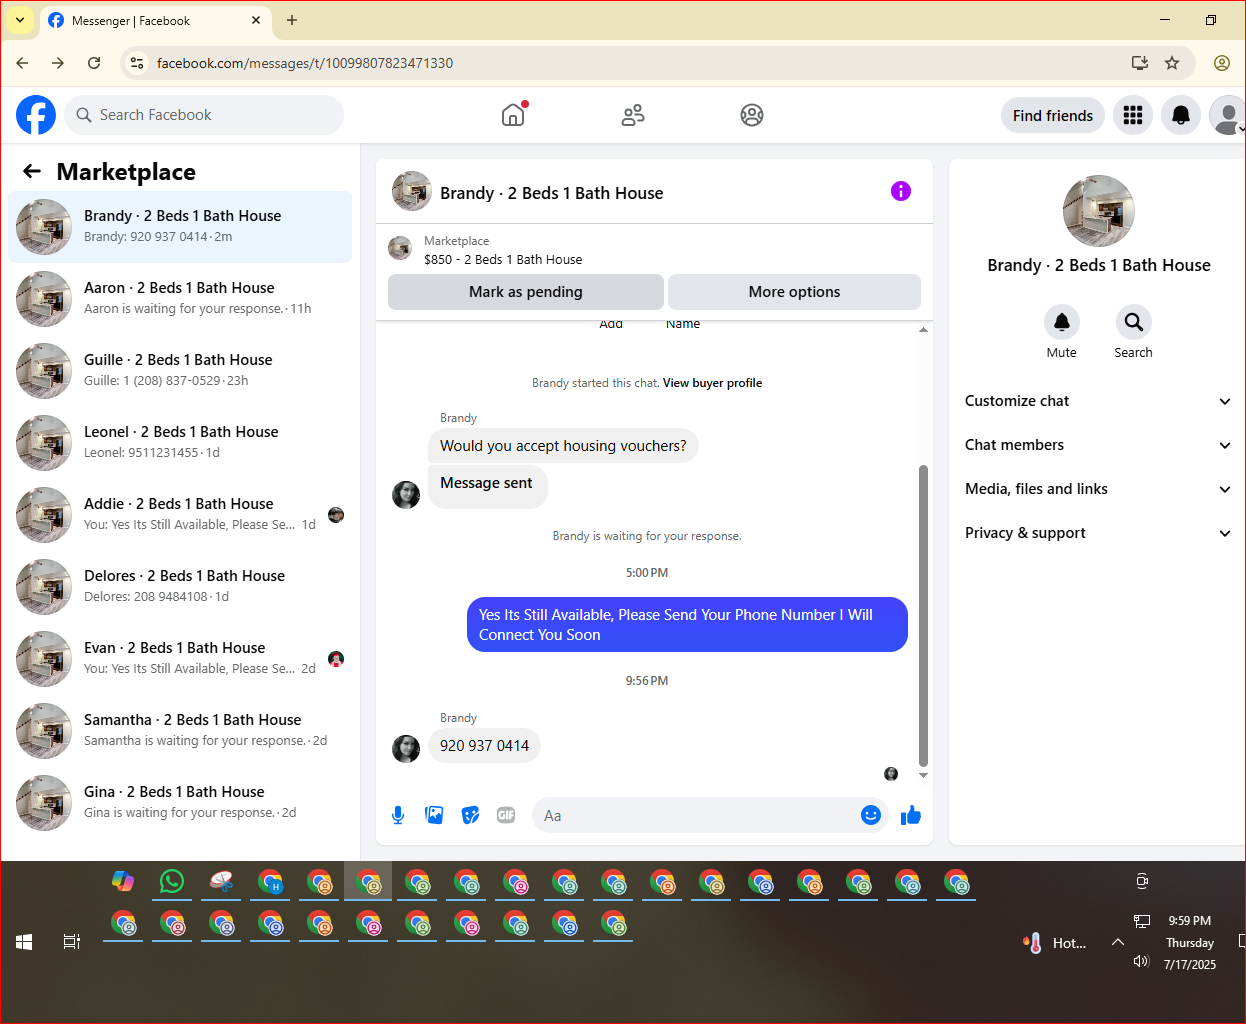Viewport: 1246px width, 1024px height.
Task: Show hidden system tray icons chevron
Action: (x=1118, y=942)
